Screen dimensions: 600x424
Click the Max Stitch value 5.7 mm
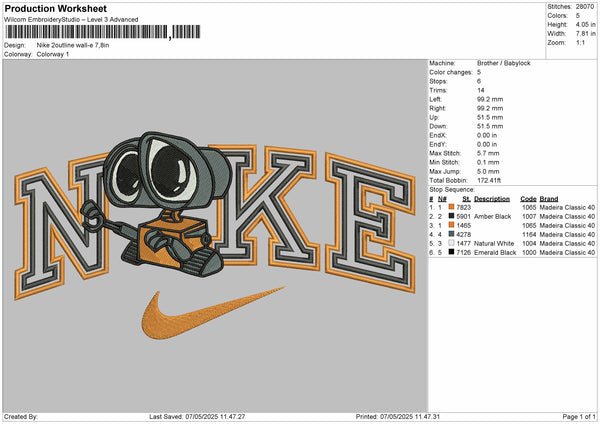[488, 153]
